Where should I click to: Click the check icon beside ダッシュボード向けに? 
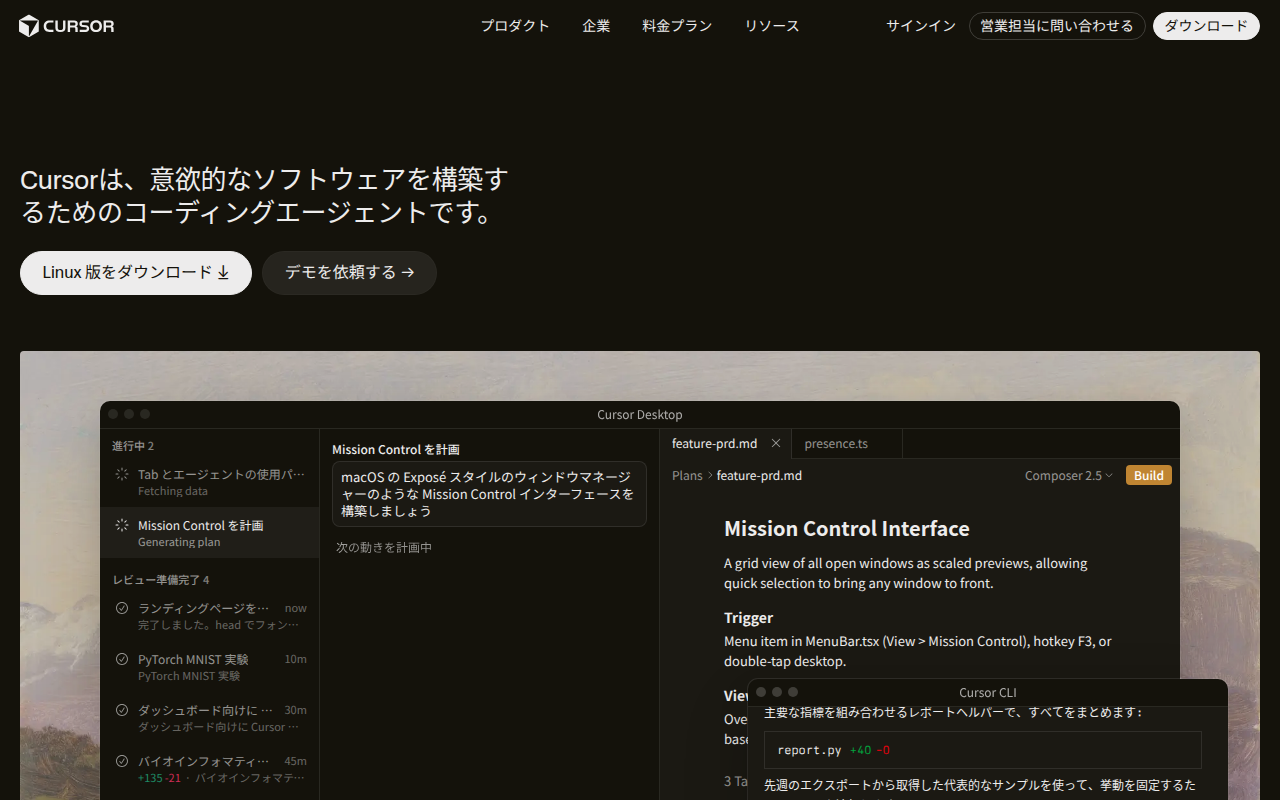click(x=122, y=710)
